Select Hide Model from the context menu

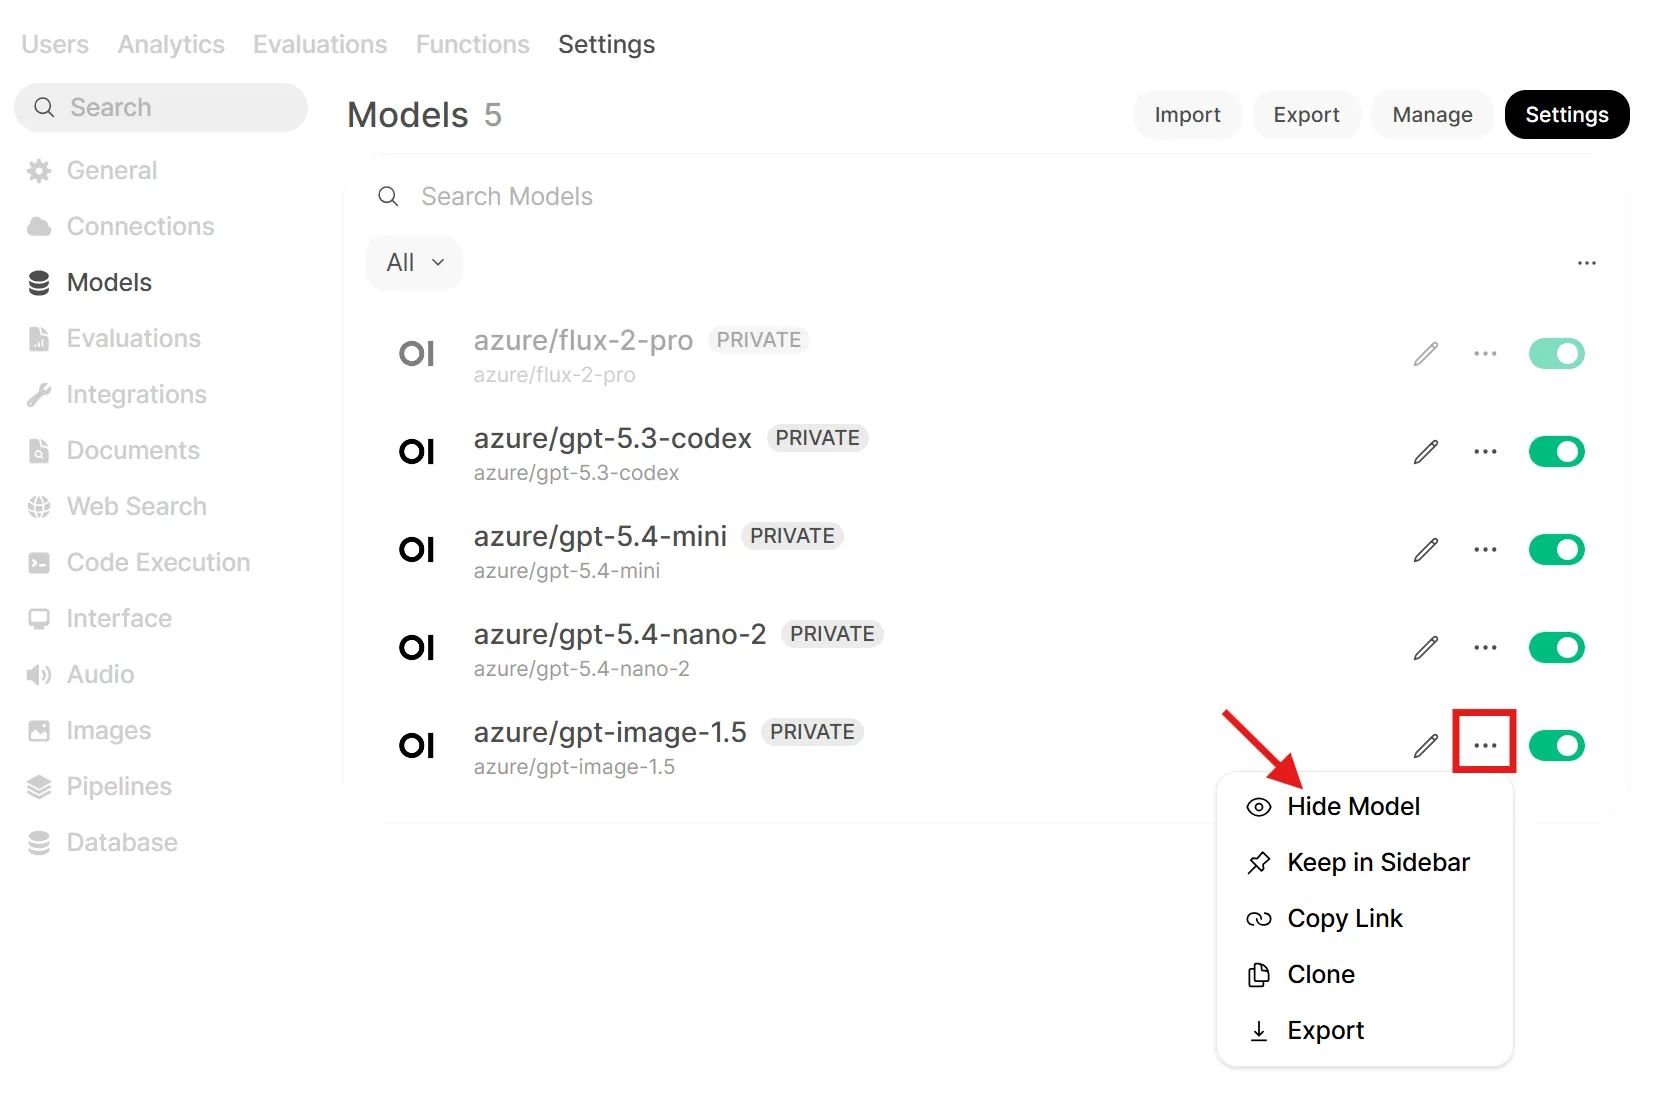tap(1354, 806)
